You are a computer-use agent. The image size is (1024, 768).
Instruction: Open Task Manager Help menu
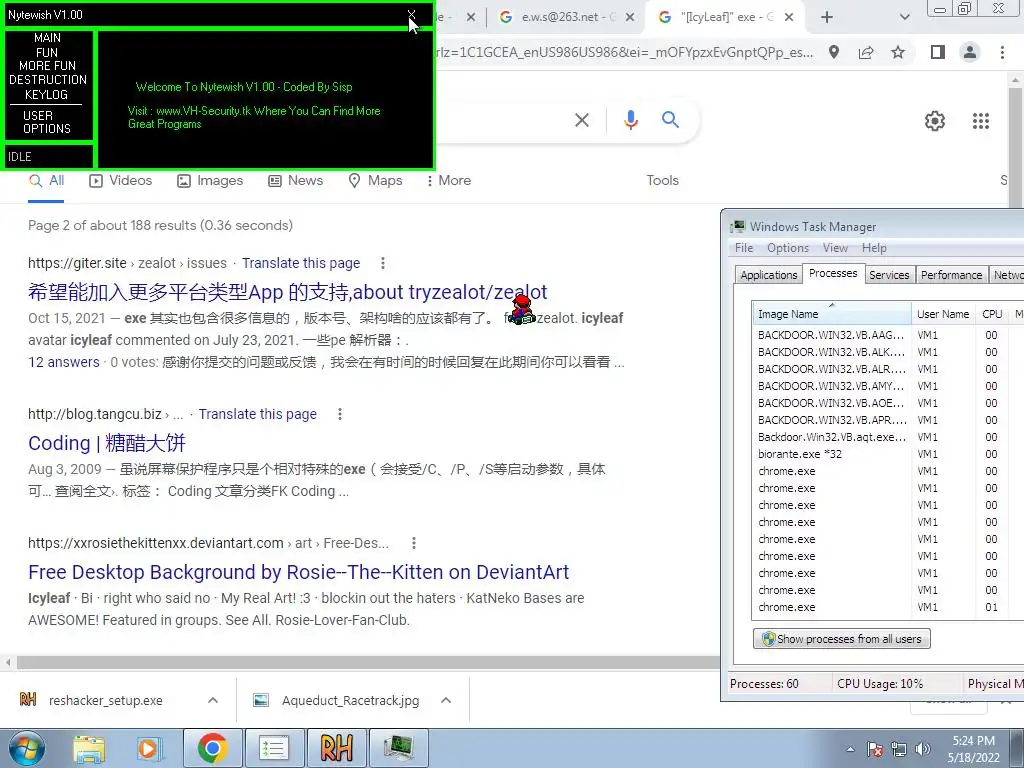click(x=874, y=248)
